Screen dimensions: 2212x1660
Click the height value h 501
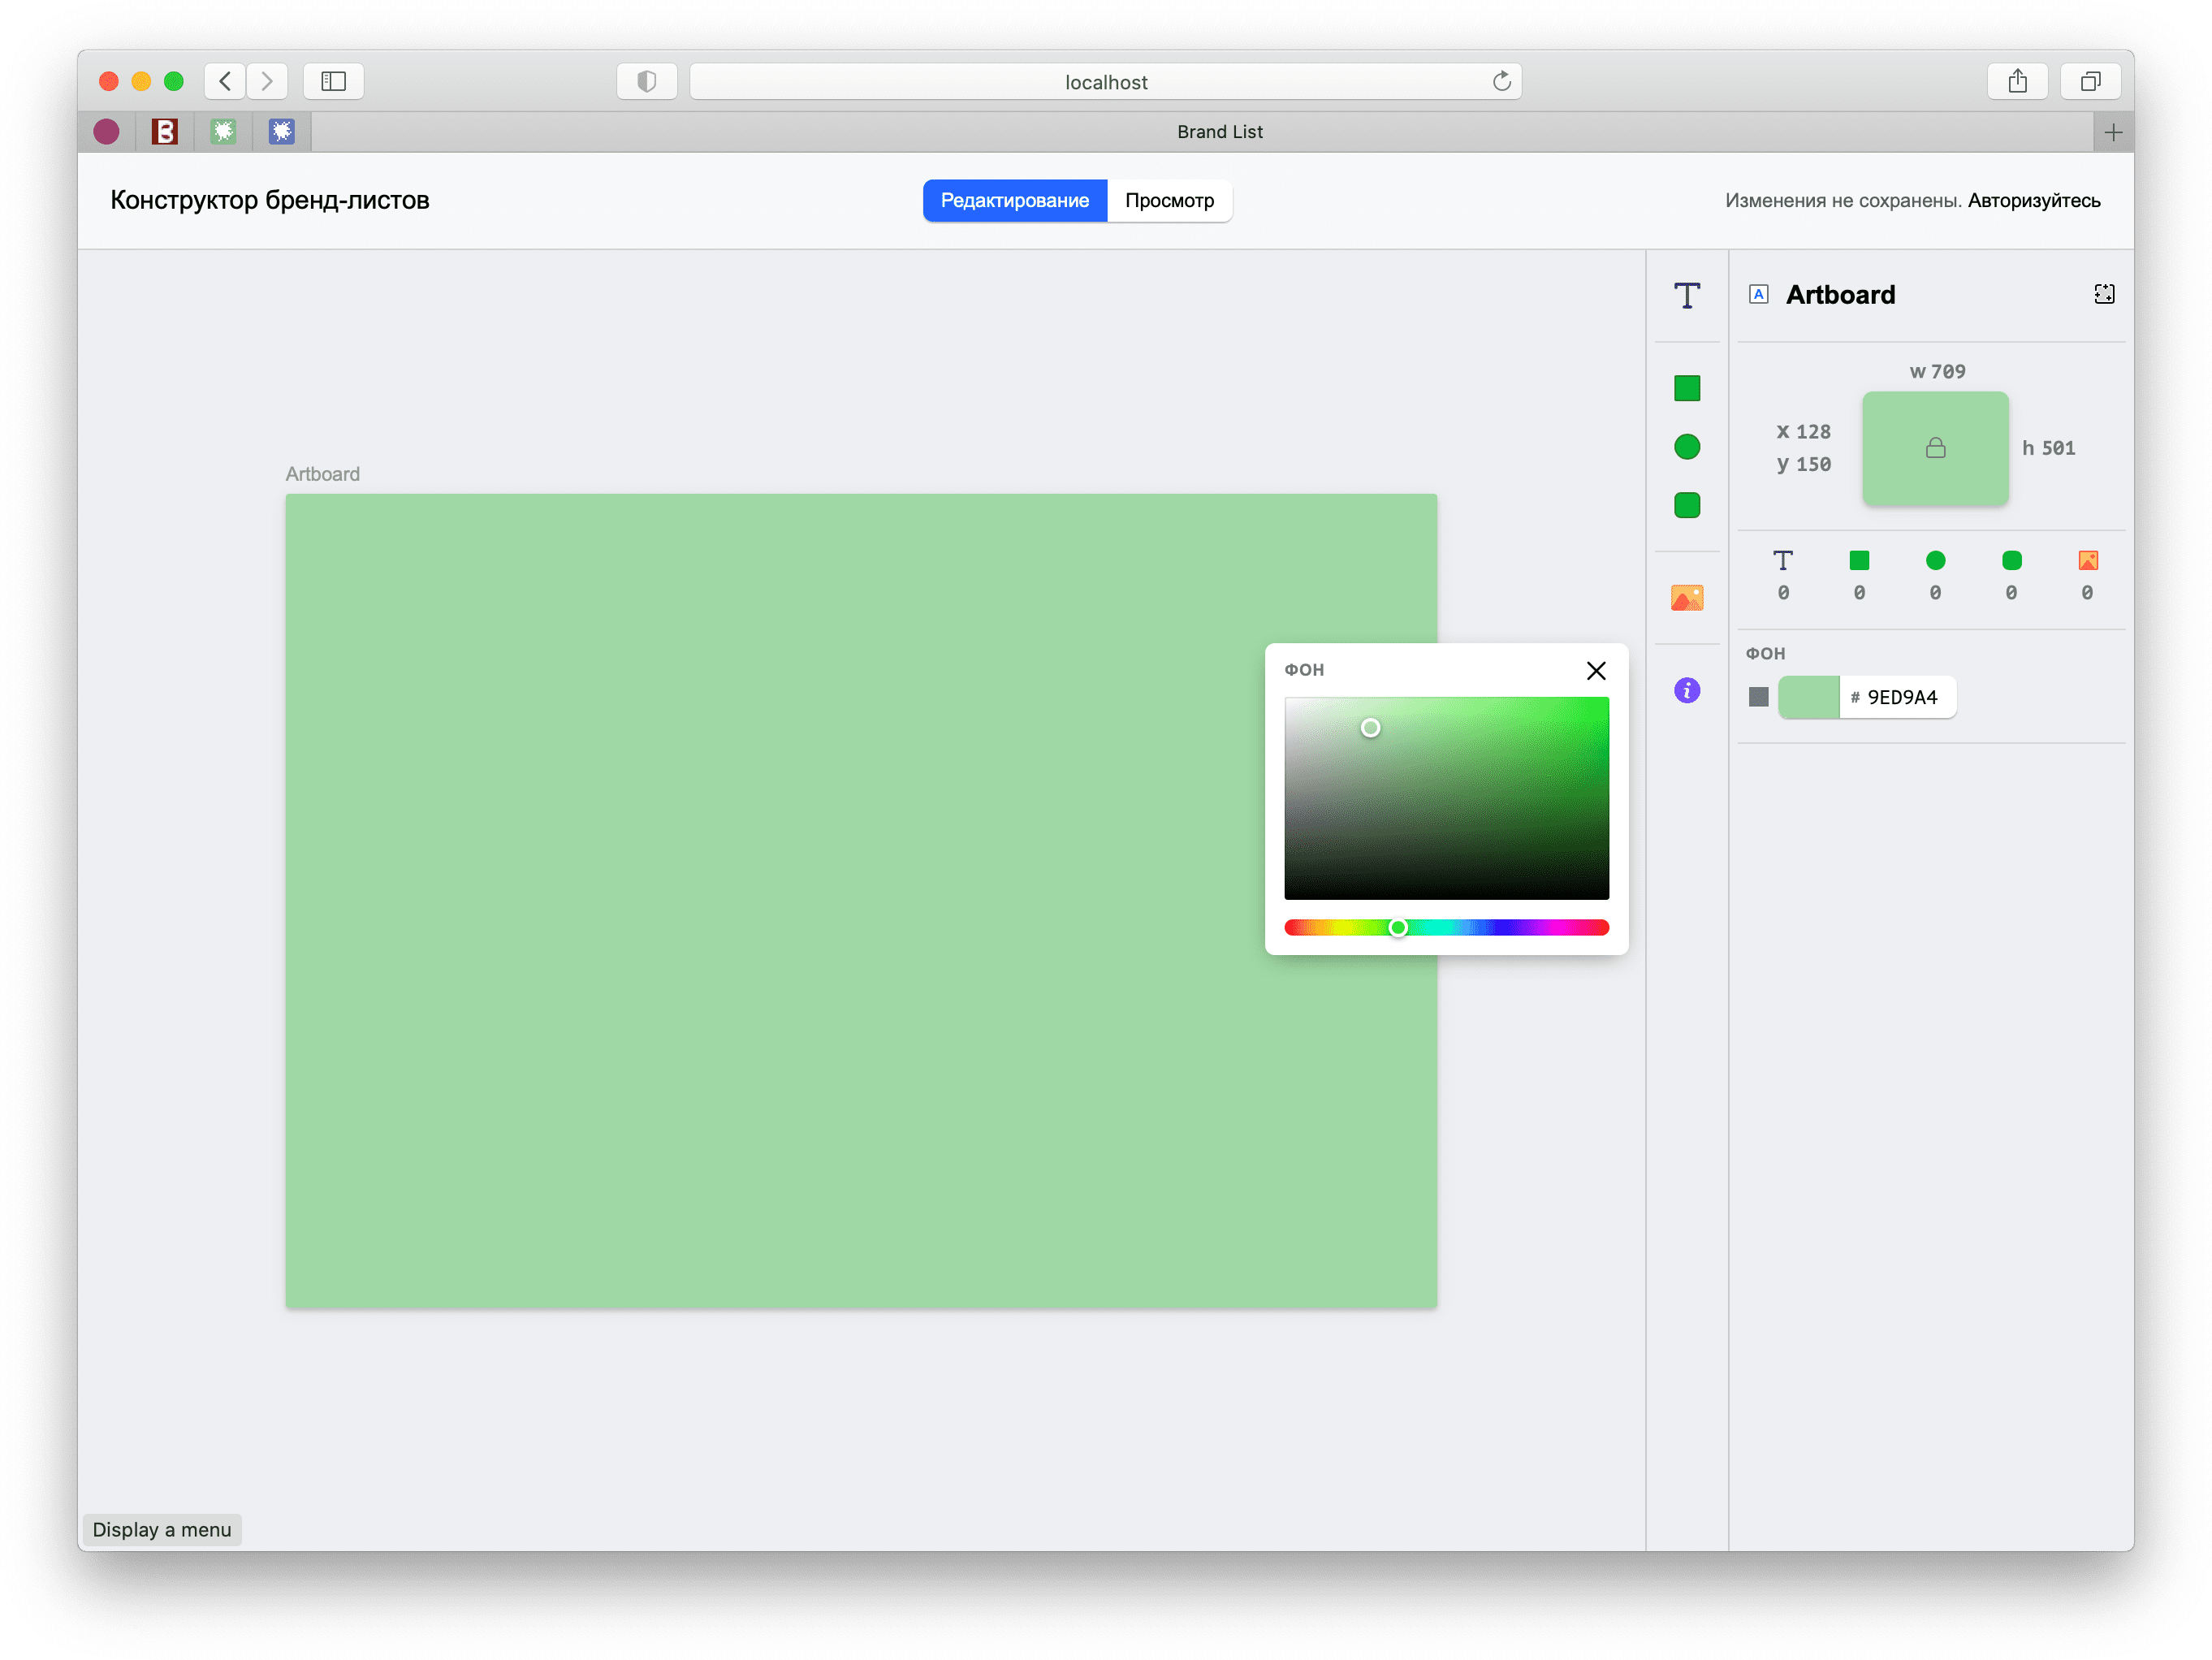[x=2047, y=448]
